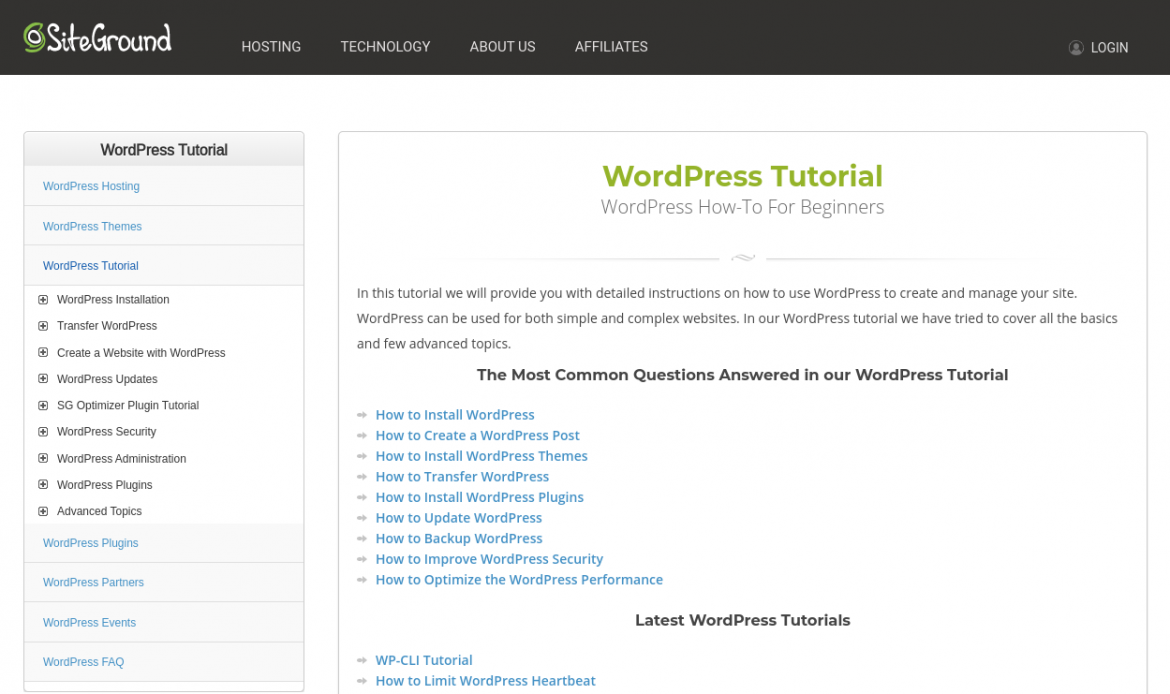This screenshot has width=1170, height=694.
Task: Open WordPress Hosting in the sidebar
Action: 91,186
